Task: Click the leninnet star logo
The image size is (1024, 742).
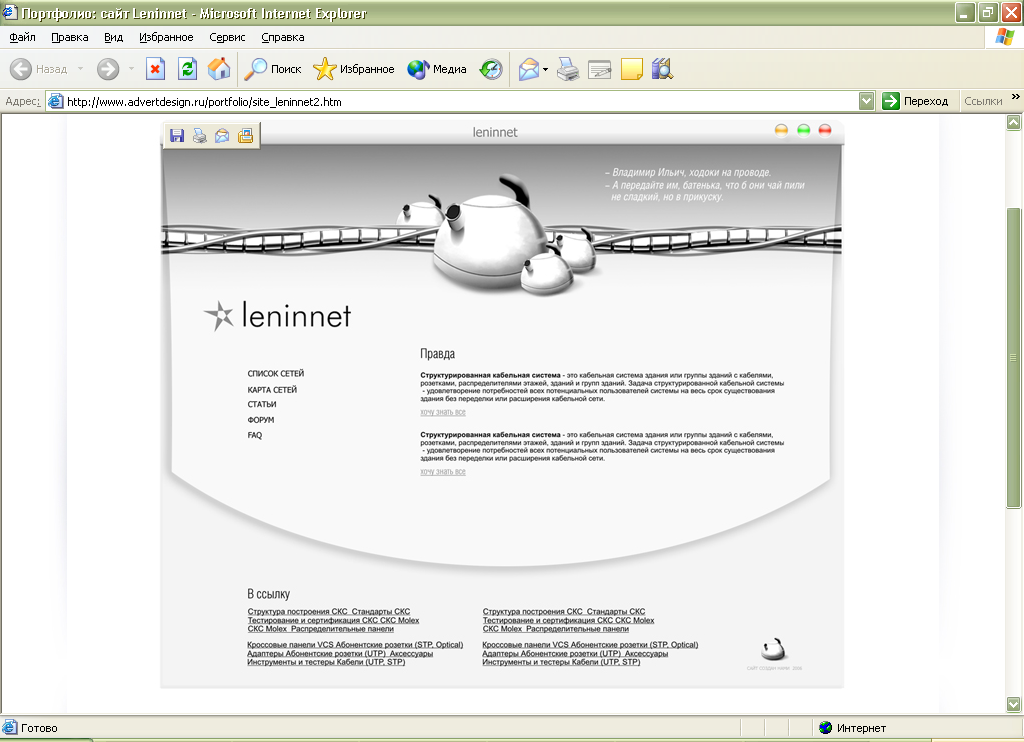Action: pos(219,316)
